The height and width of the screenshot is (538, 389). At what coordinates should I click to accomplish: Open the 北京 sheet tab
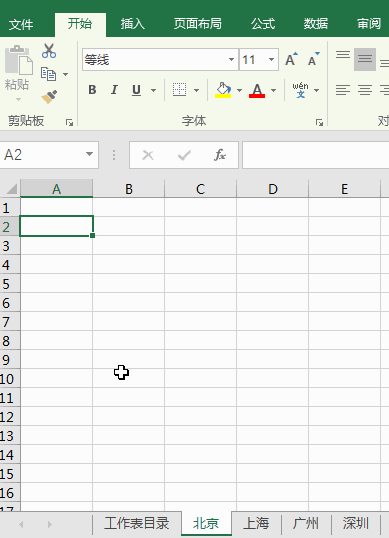point(206,524)
